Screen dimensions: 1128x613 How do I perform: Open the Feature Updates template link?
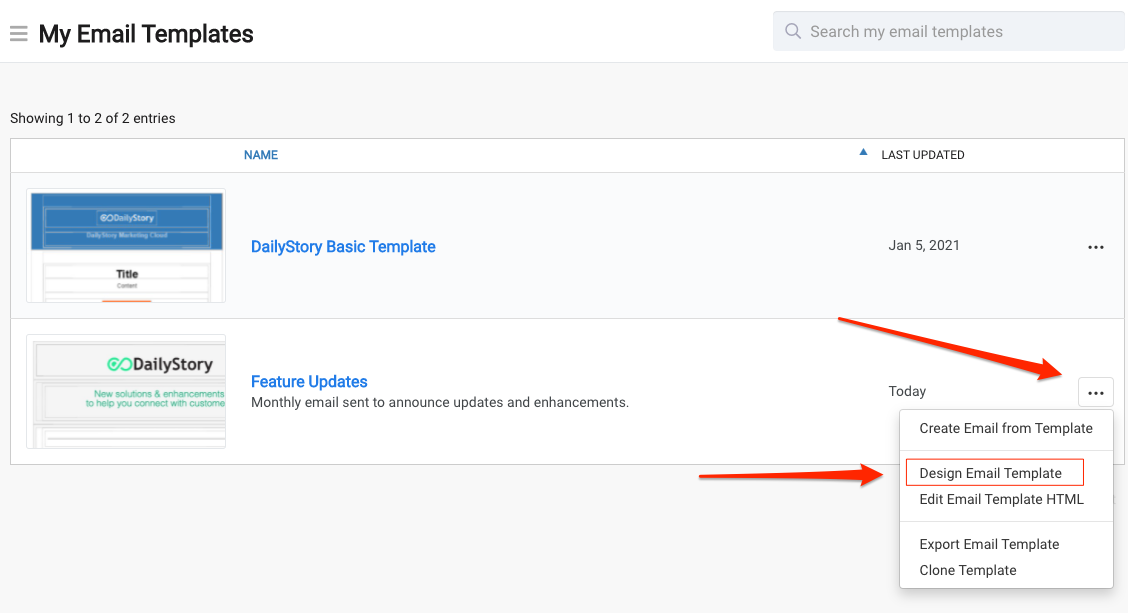[x=309, y=381]
